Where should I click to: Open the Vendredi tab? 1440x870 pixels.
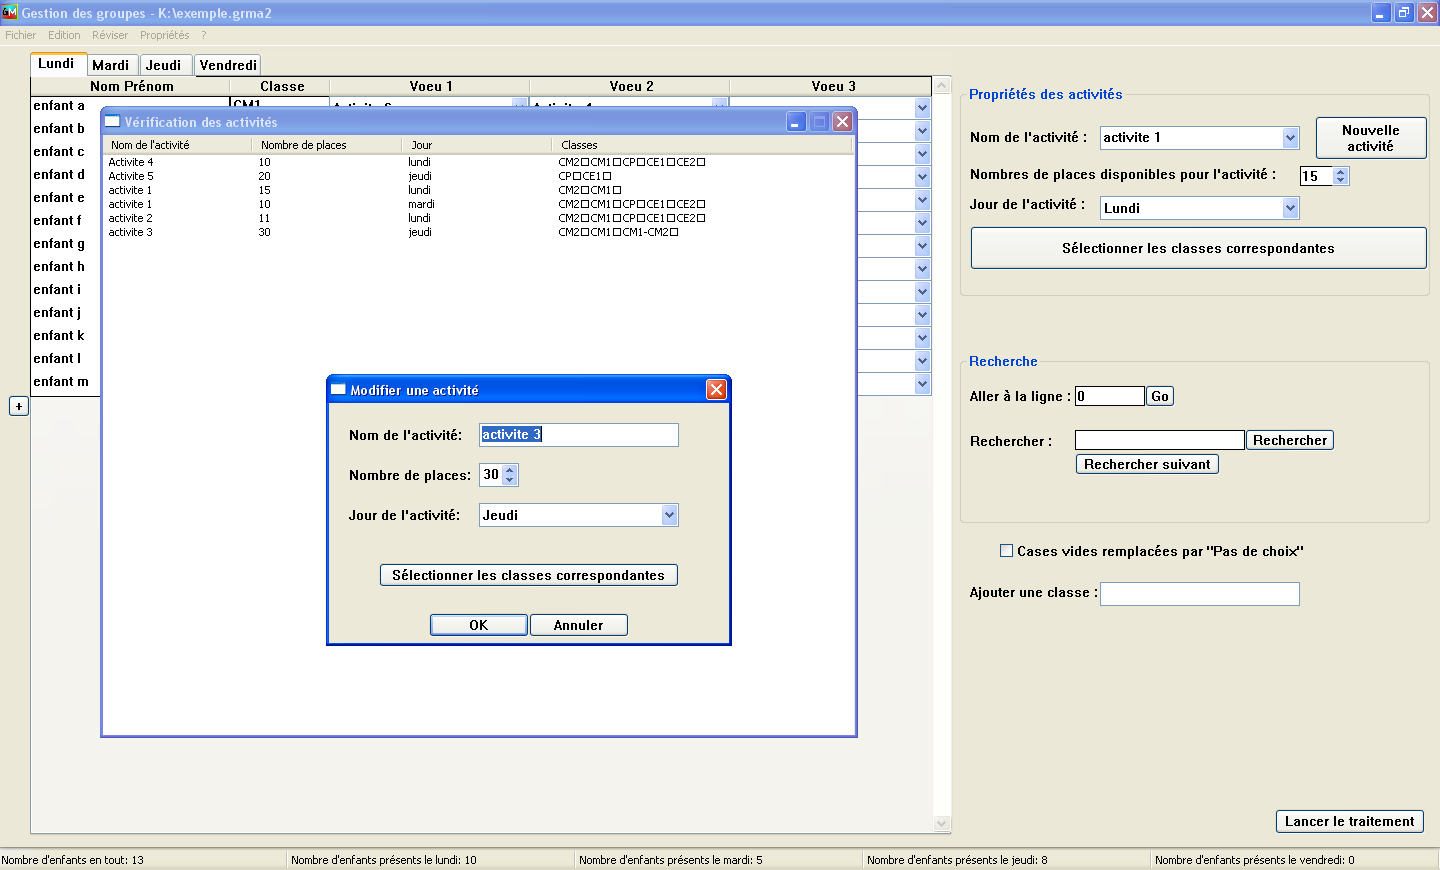point(228,65)
